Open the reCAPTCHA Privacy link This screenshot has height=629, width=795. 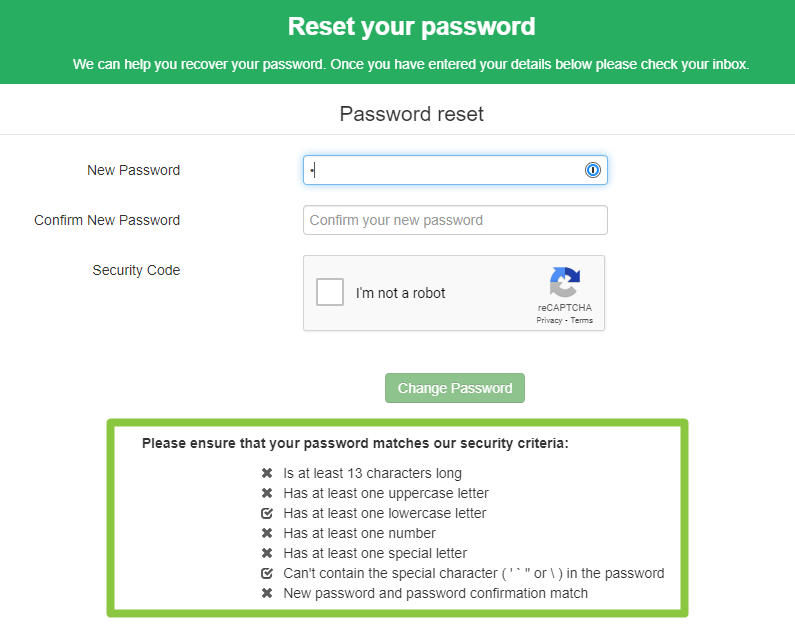pos(549,320)
